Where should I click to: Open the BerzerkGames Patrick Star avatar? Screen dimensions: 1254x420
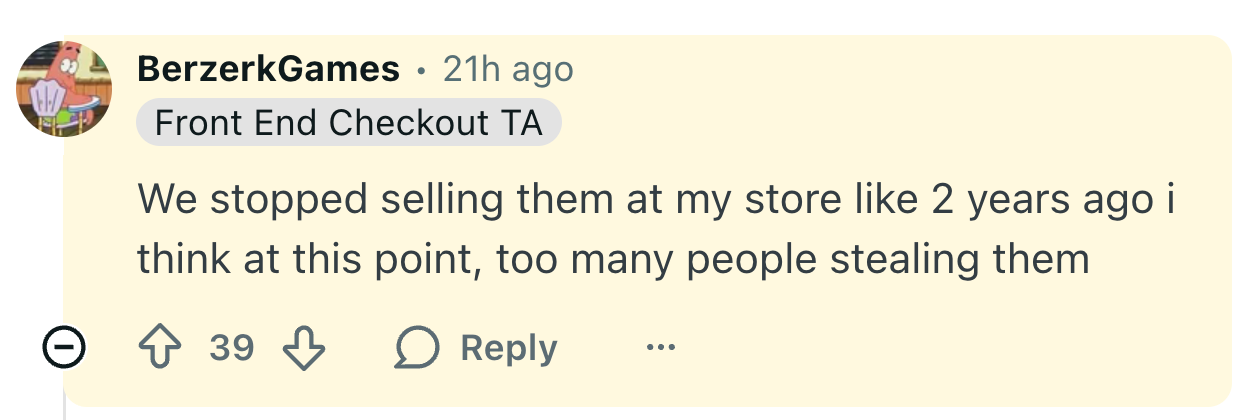click(x=63, y=87)
